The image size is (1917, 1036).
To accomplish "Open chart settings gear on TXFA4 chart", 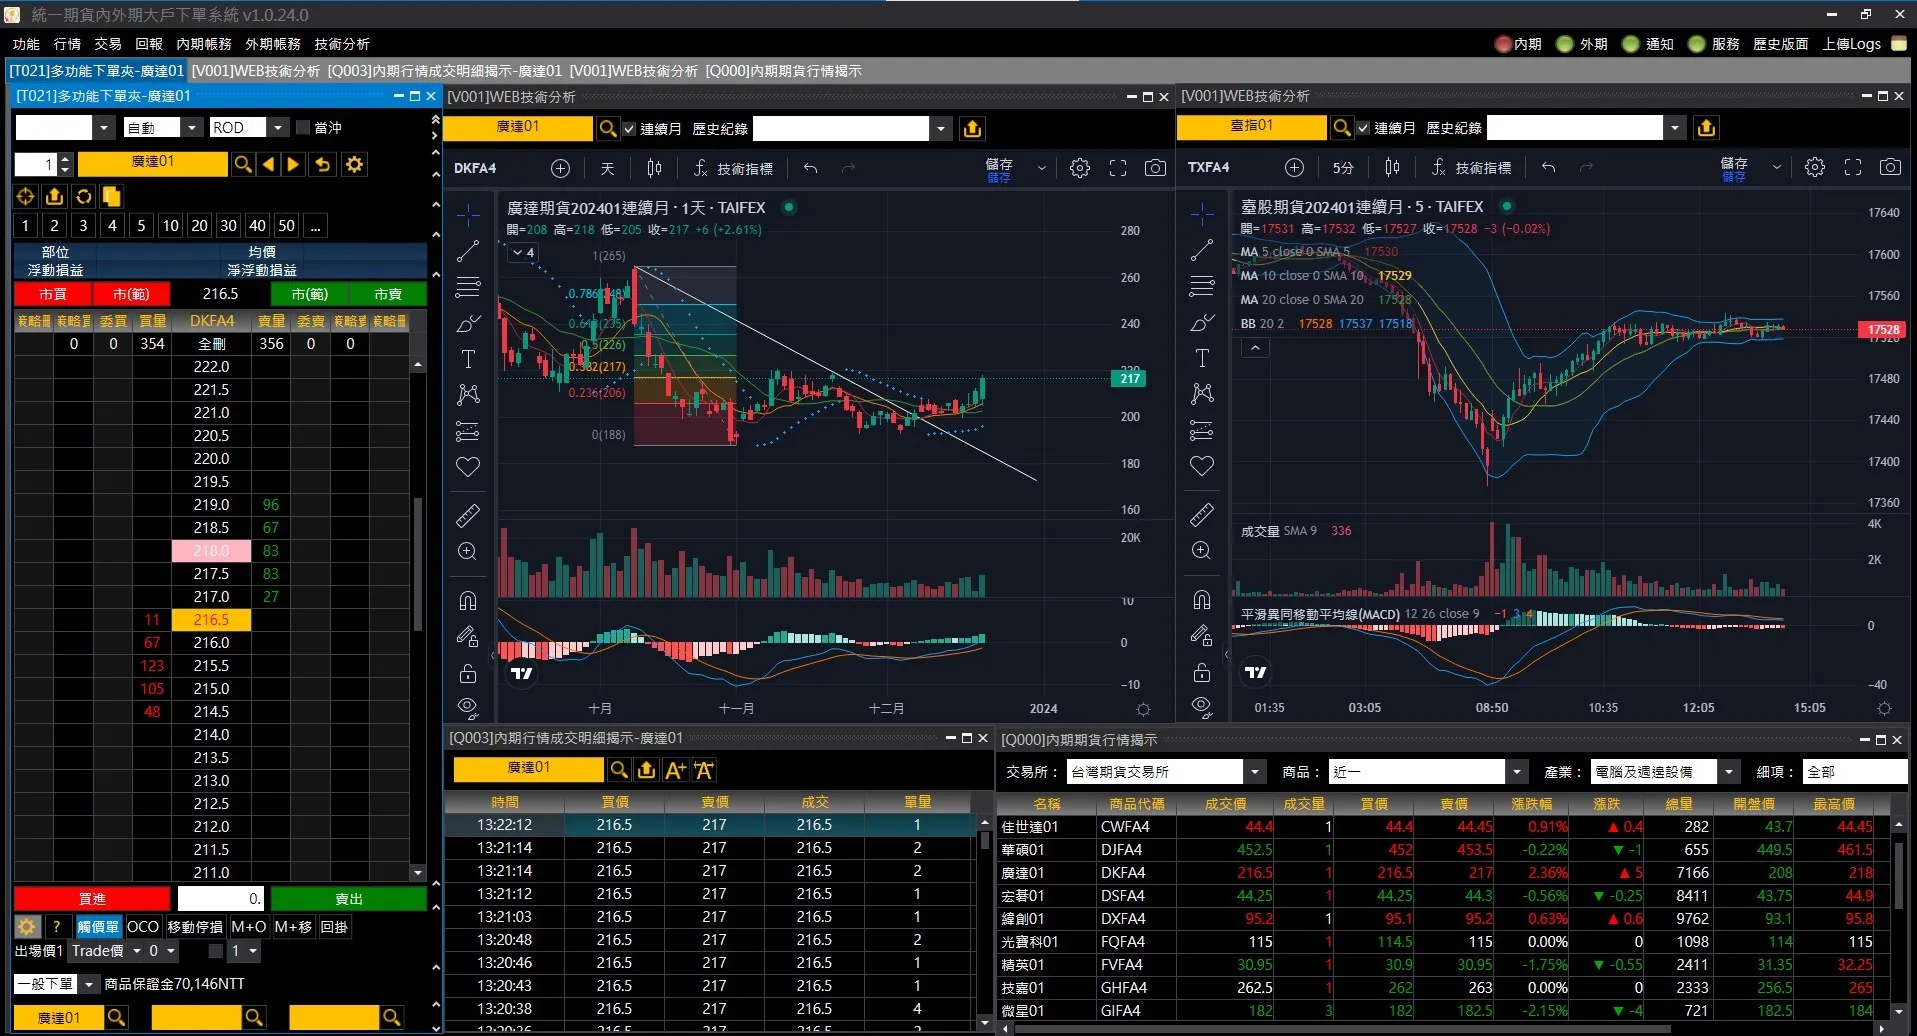I will coord(1814,168).
